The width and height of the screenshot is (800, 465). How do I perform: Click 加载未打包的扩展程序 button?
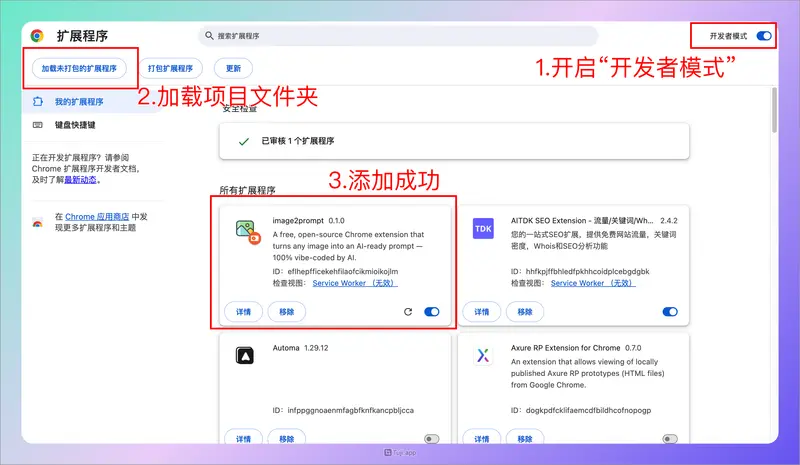tap(78, 69)
